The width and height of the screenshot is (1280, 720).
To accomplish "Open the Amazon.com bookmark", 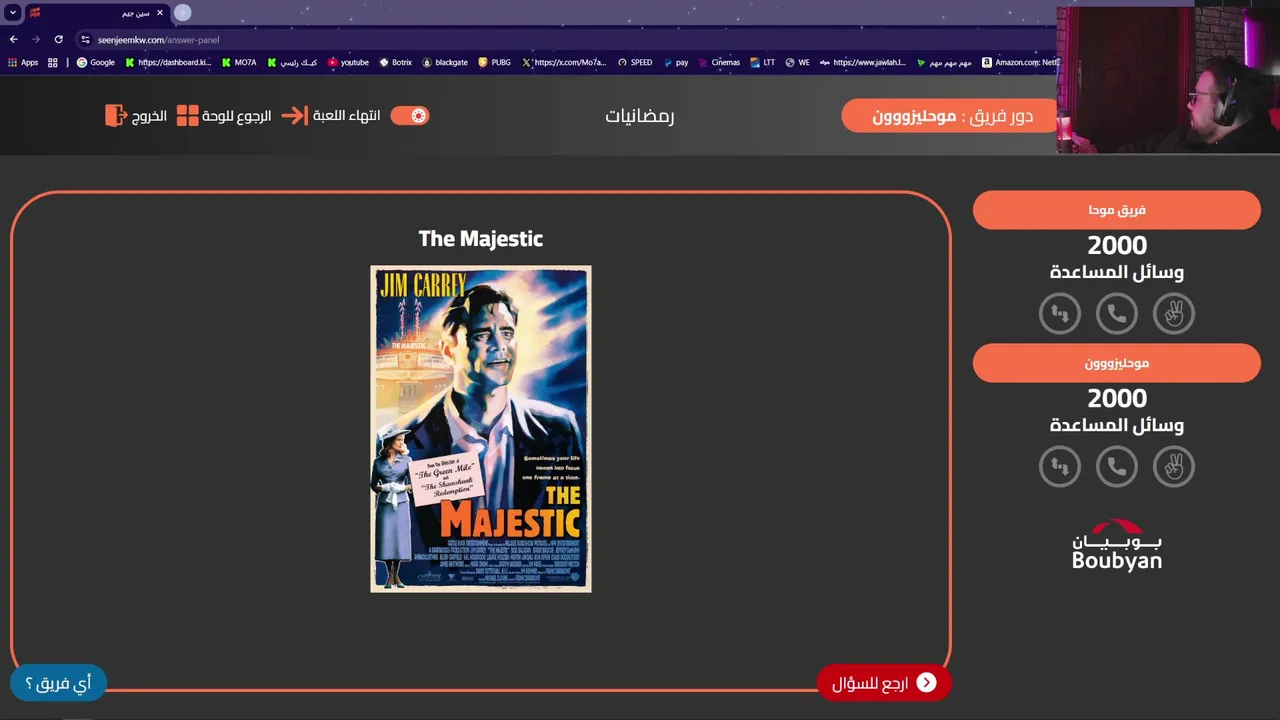I will 1020,62.
